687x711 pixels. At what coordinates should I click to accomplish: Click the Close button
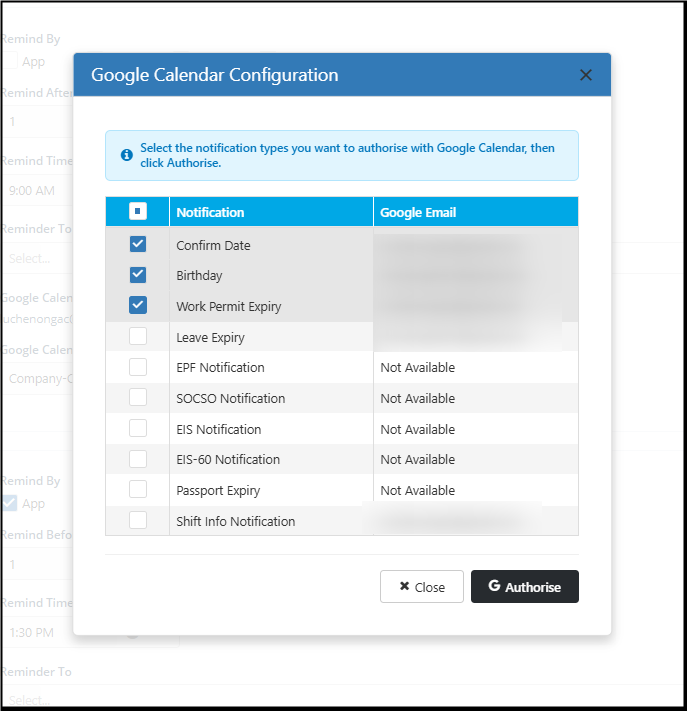(x=422, y=587)
